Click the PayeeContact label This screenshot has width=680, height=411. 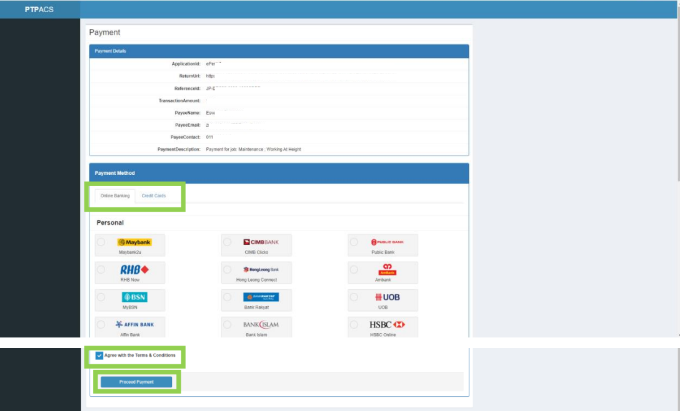185,137
